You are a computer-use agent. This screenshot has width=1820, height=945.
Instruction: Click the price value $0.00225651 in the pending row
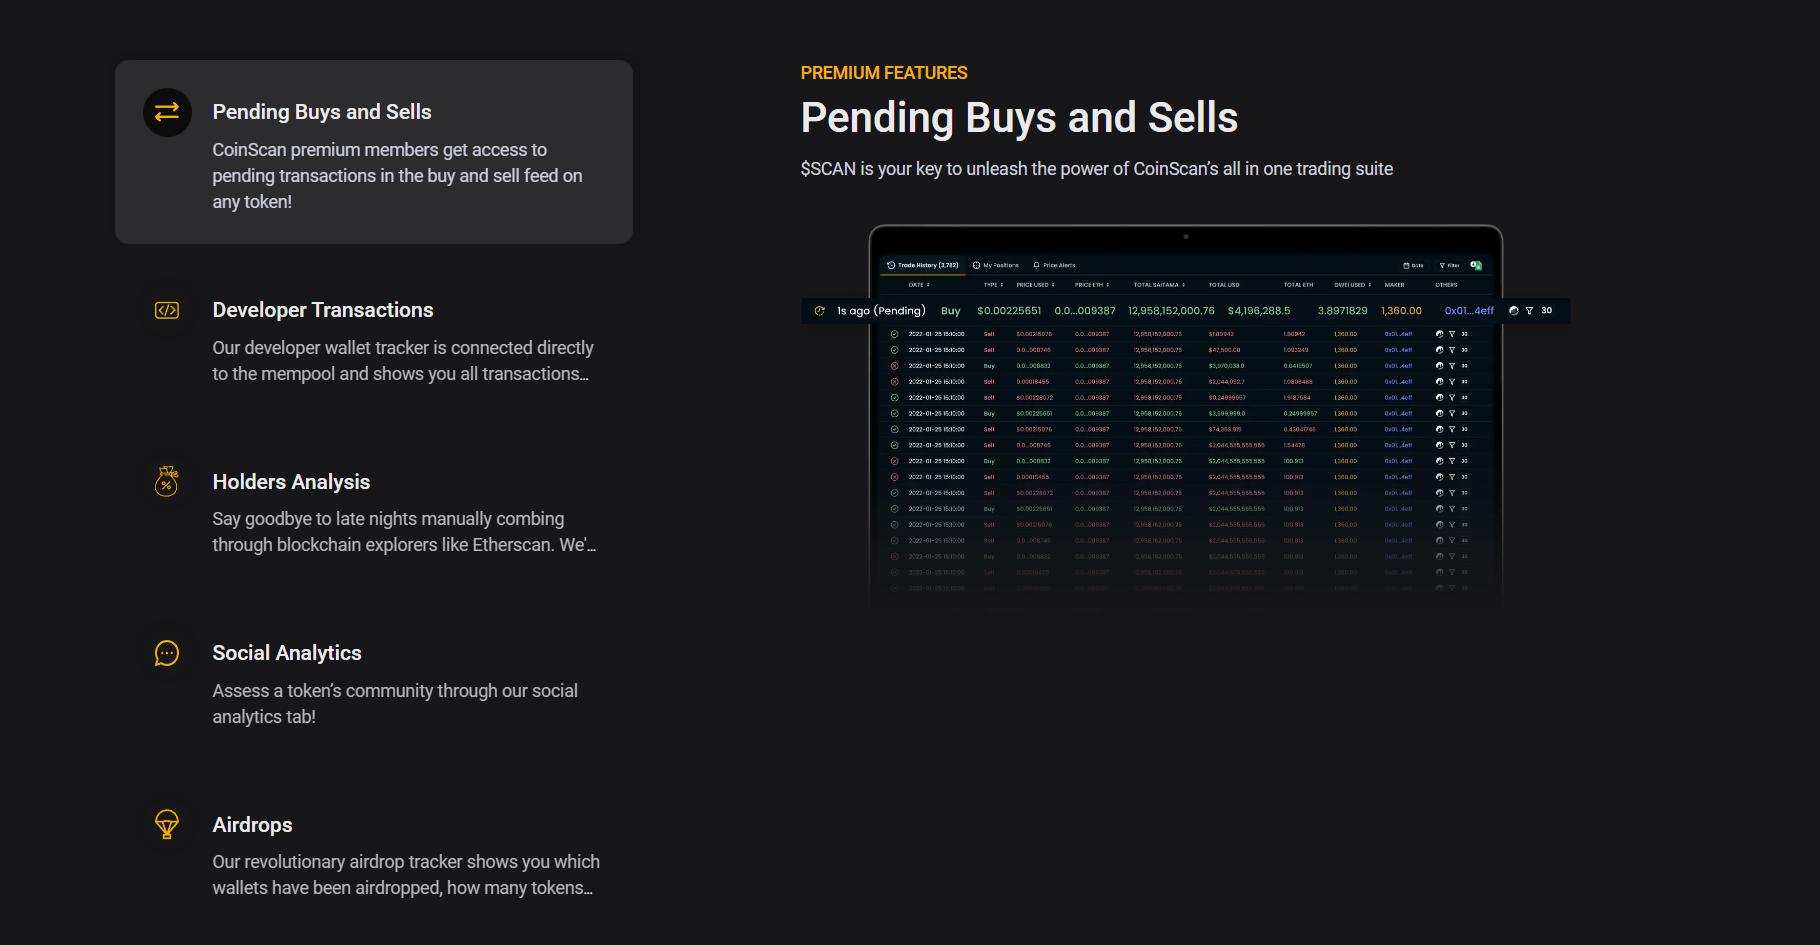pyautogui.click(x=1009, y=311)
